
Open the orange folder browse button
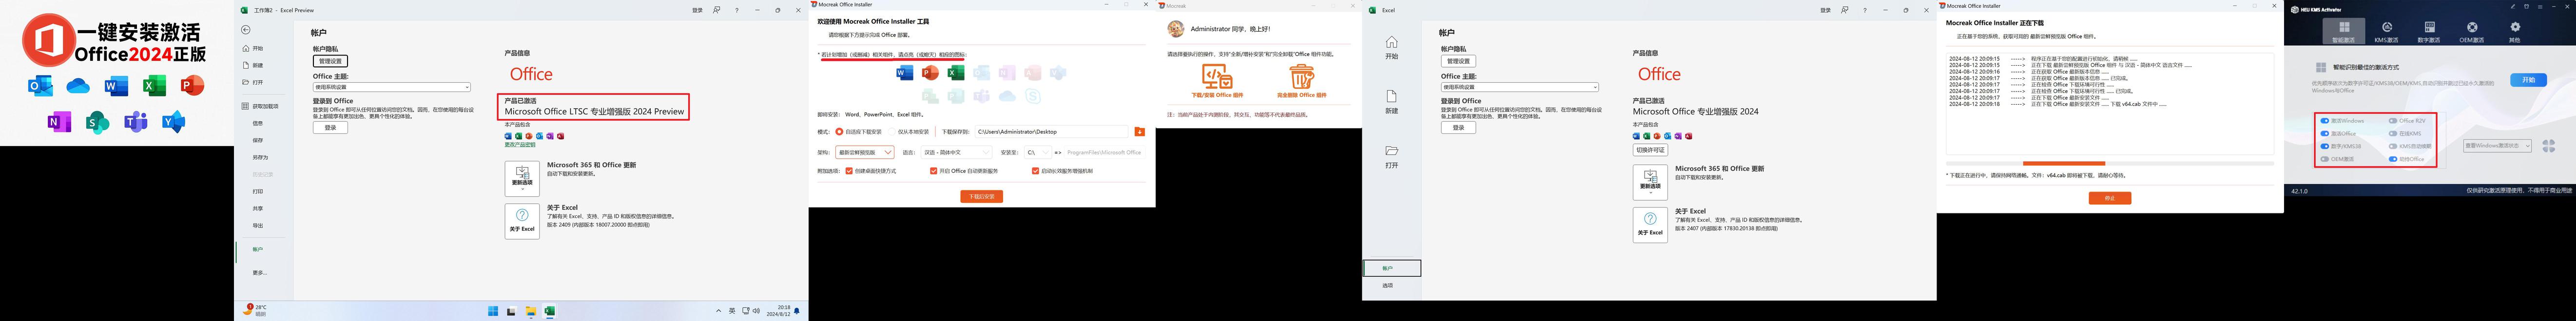coord(1139,132)
